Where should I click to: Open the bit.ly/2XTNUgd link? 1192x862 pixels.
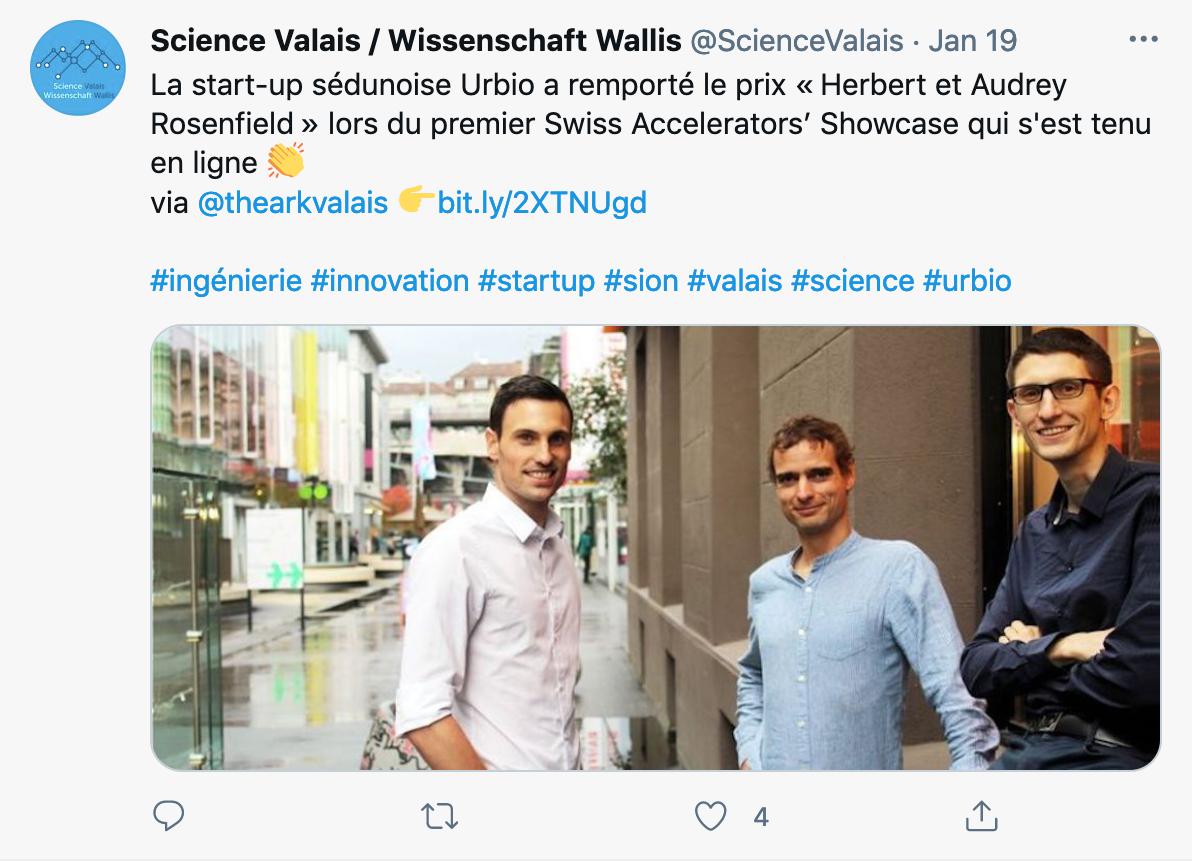(542, 203)
